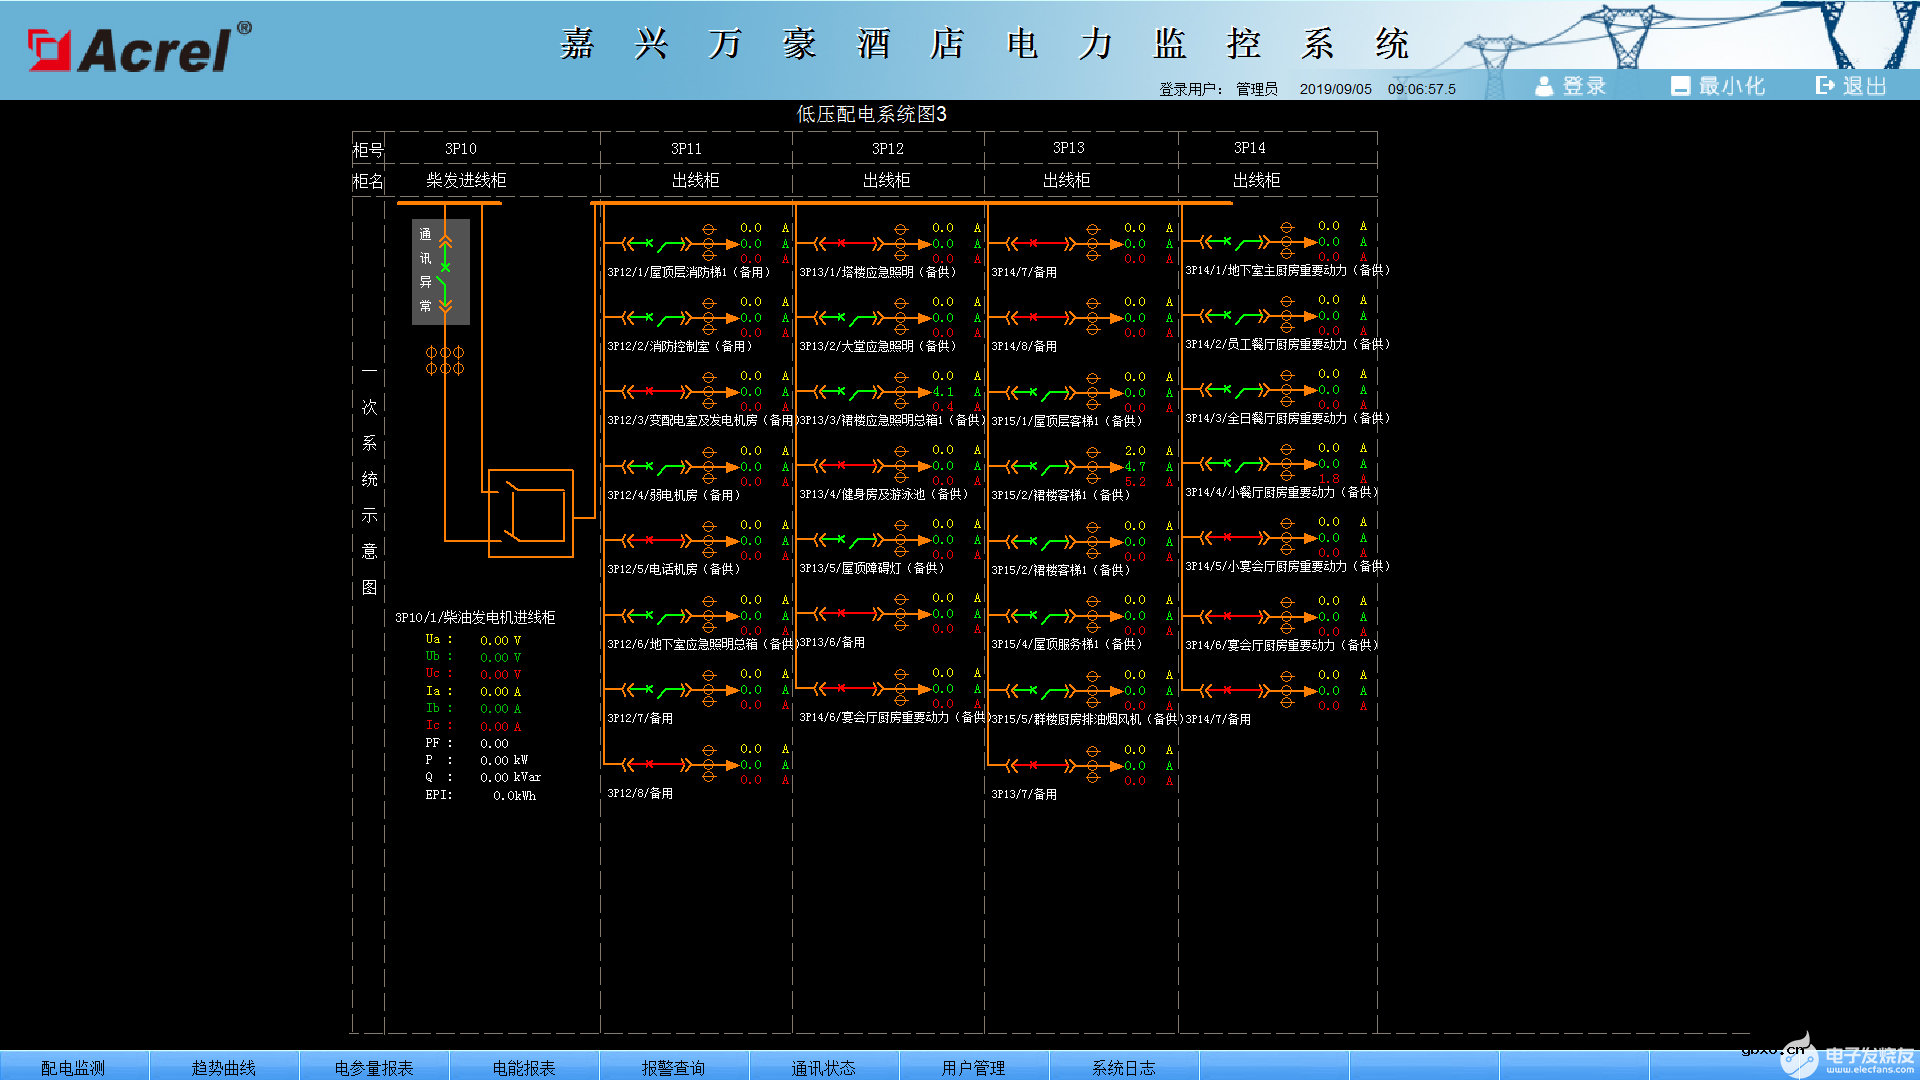Click breaker symbol for 3P12/1 rooftop fire elevator
Screen dimensions: 1920x1080
(655, 243)
